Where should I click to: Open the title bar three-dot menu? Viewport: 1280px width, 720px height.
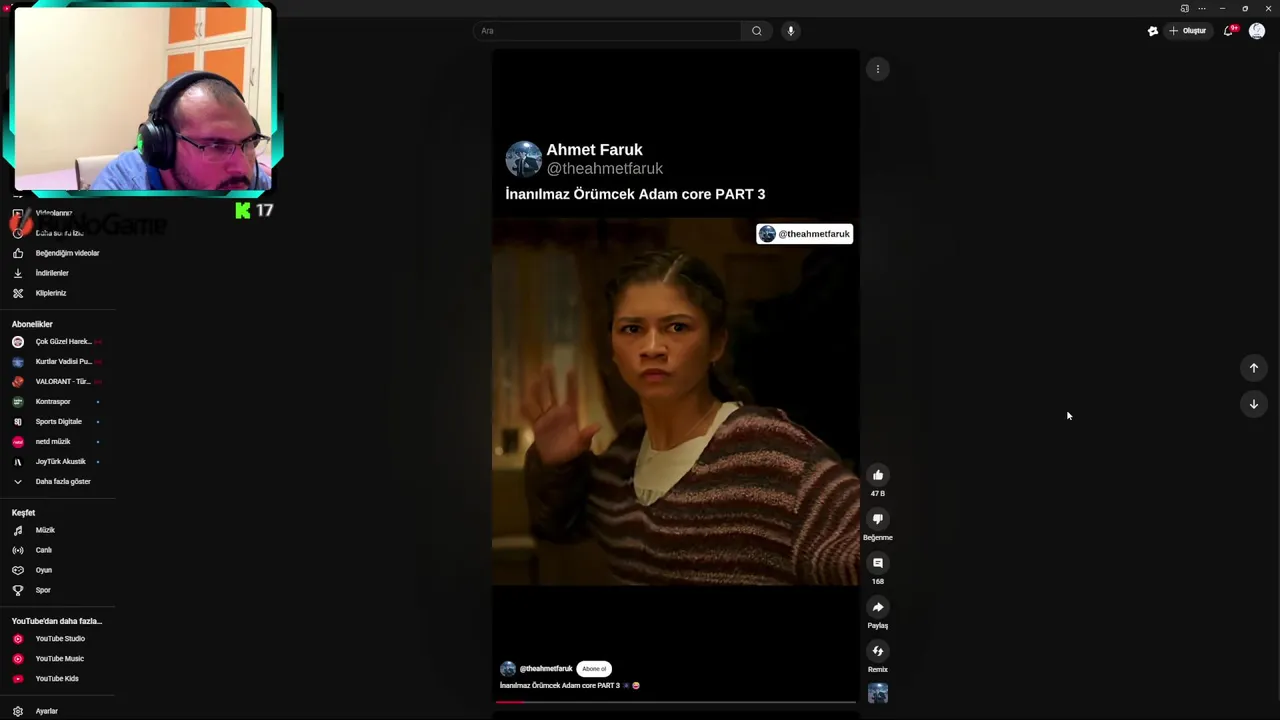(x=1202, y=8)
